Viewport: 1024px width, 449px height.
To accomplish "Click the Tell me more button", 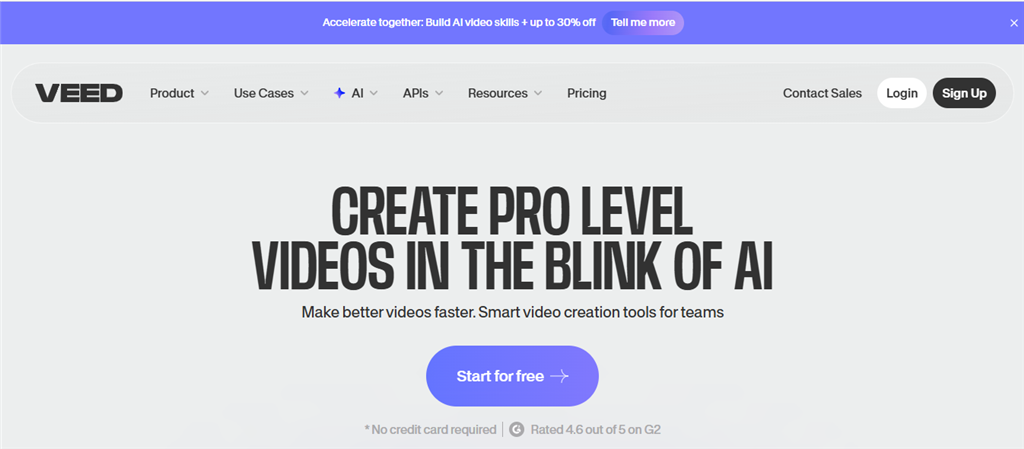I will point(643,22).
